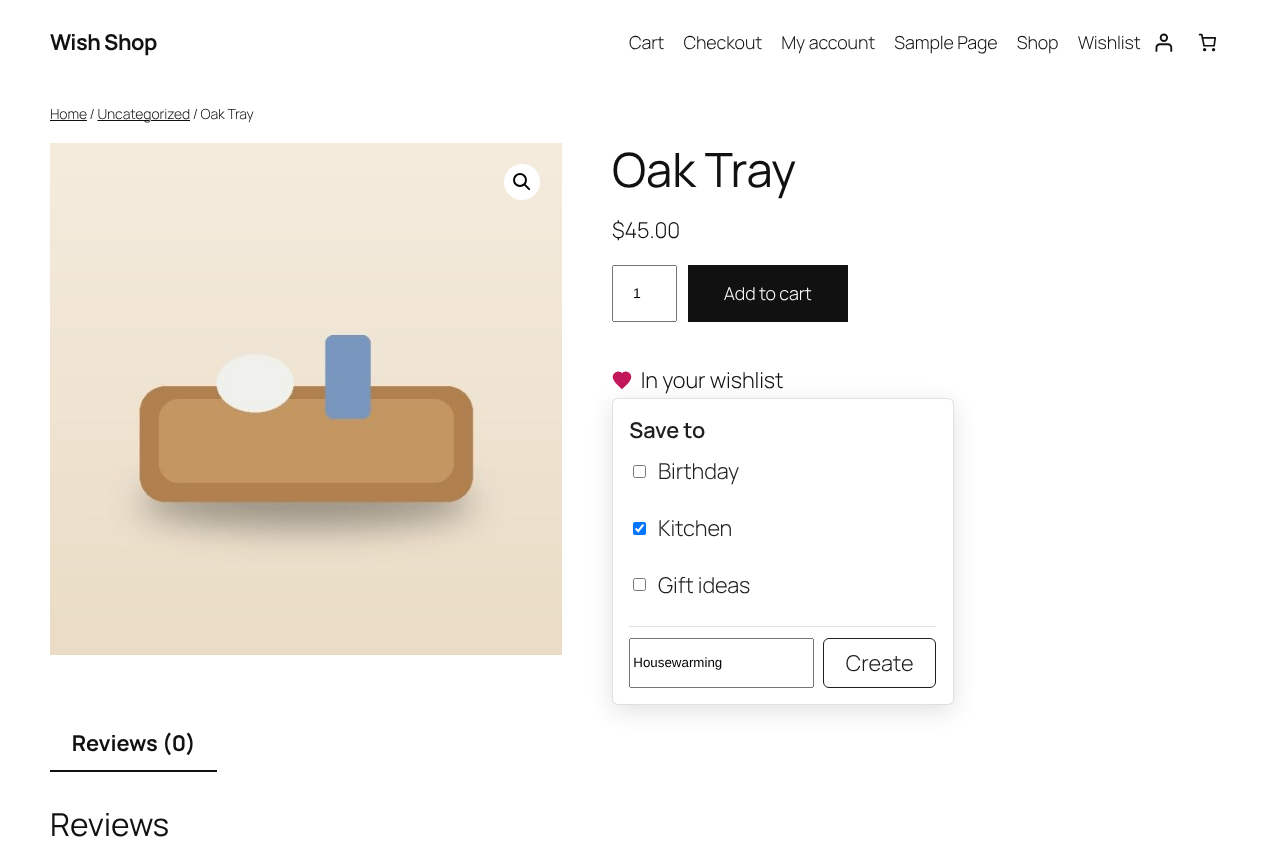Go to the Checkout menu item
The width and height of the screenshot is (1280, 860).
pos(722,43)
